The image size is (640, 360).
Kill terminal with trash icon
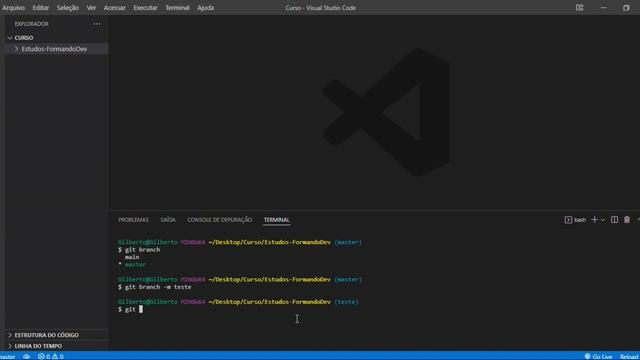pyautogui.click(x=627, y=220)
